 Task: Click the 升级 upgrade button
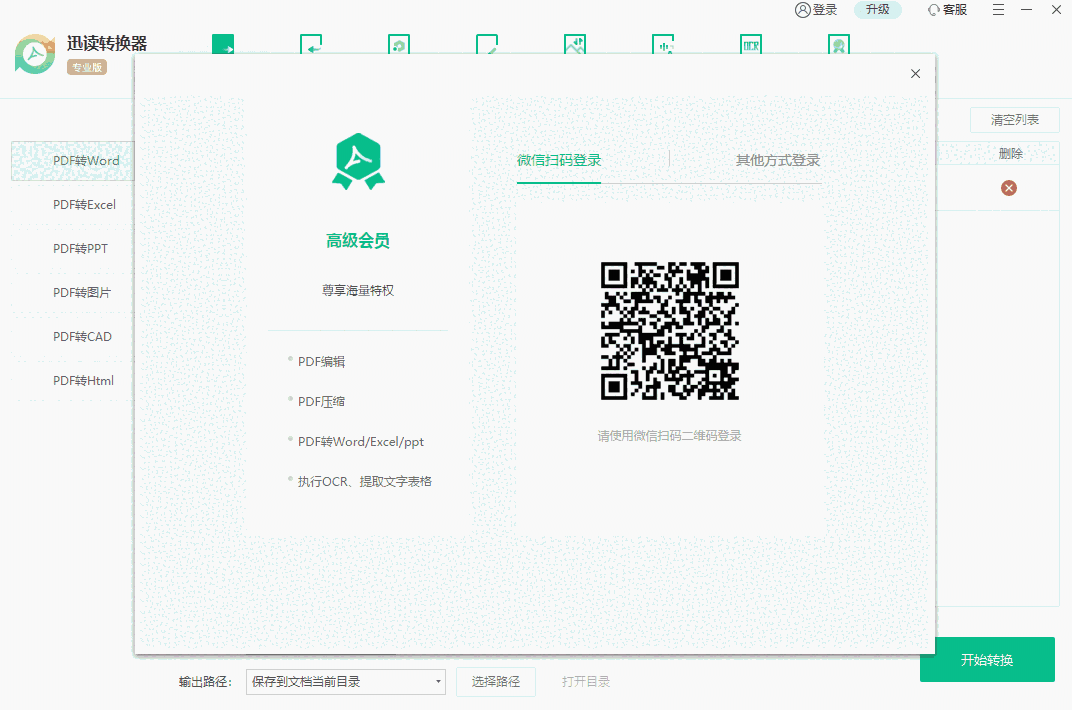(x=877, y=10)
